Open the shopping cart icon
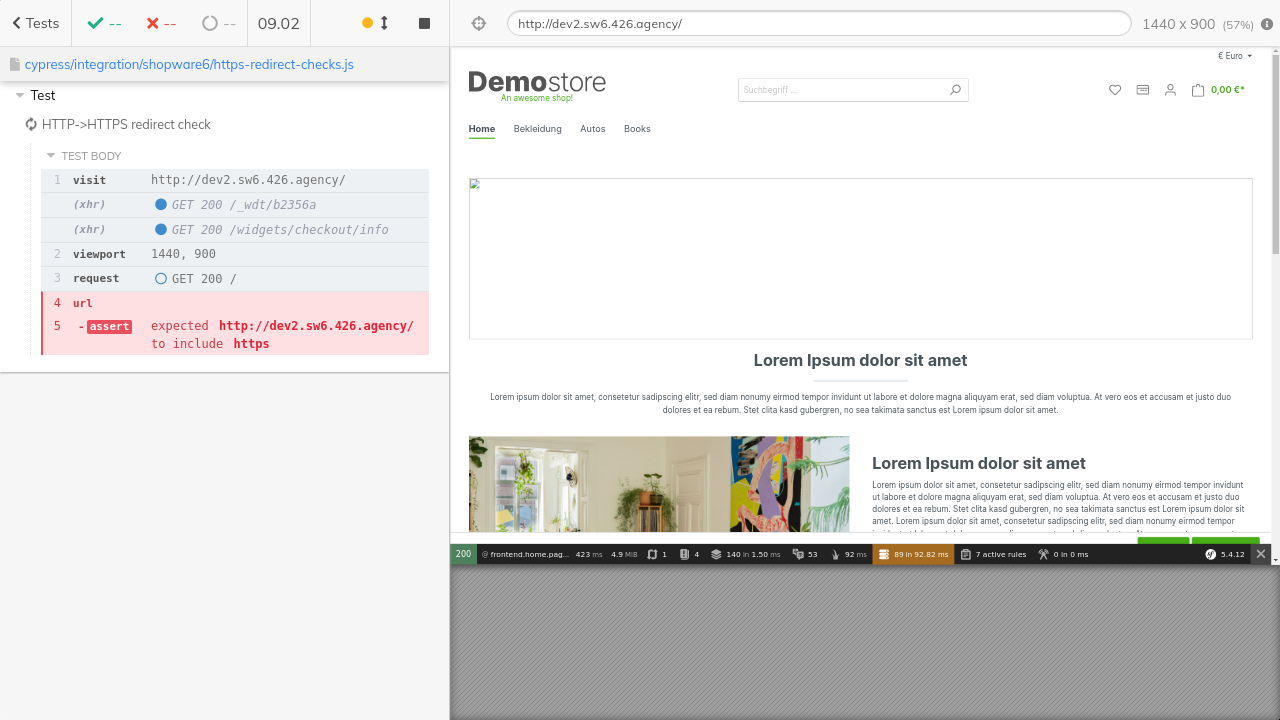This screenshot has width=1280, height=720. click(1198, 90)
